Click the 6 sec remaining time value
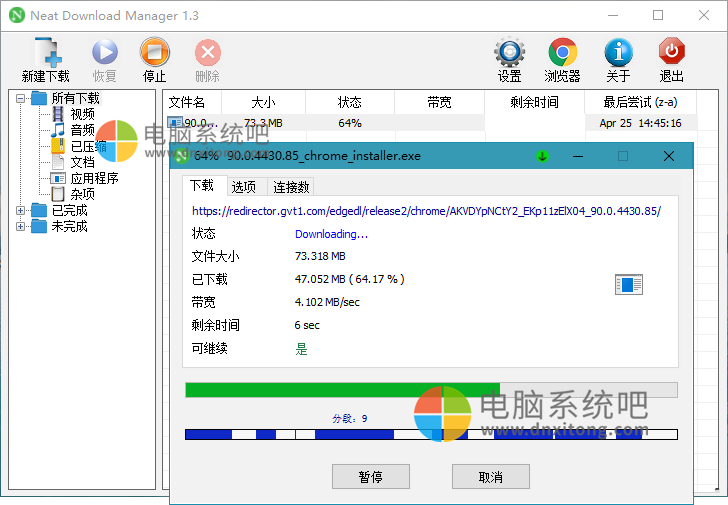Image resolution: width=728 pixels, height=505 pixels. pos(307,325)
